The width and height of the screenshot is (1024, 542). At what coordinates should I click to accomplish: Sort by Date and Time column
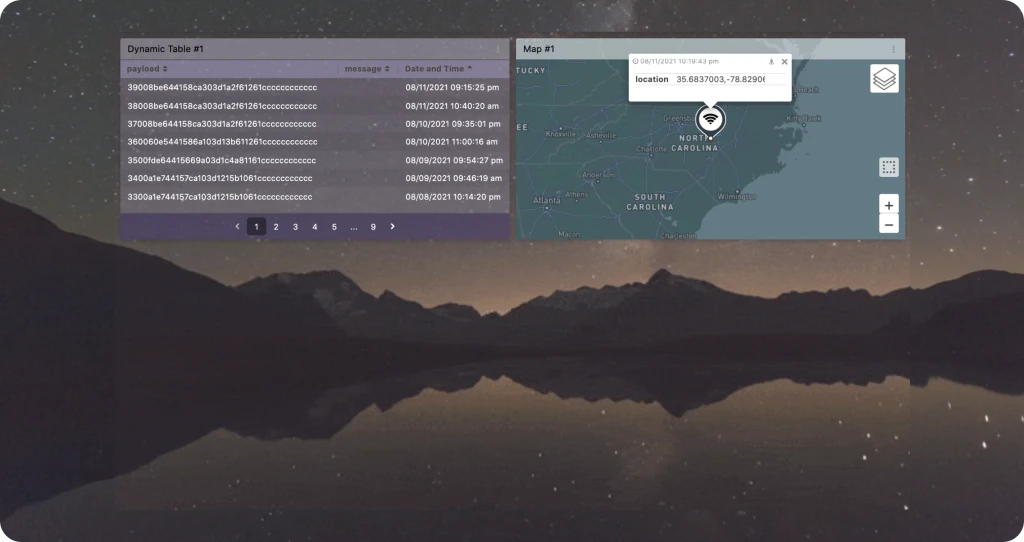click(438, 69)
